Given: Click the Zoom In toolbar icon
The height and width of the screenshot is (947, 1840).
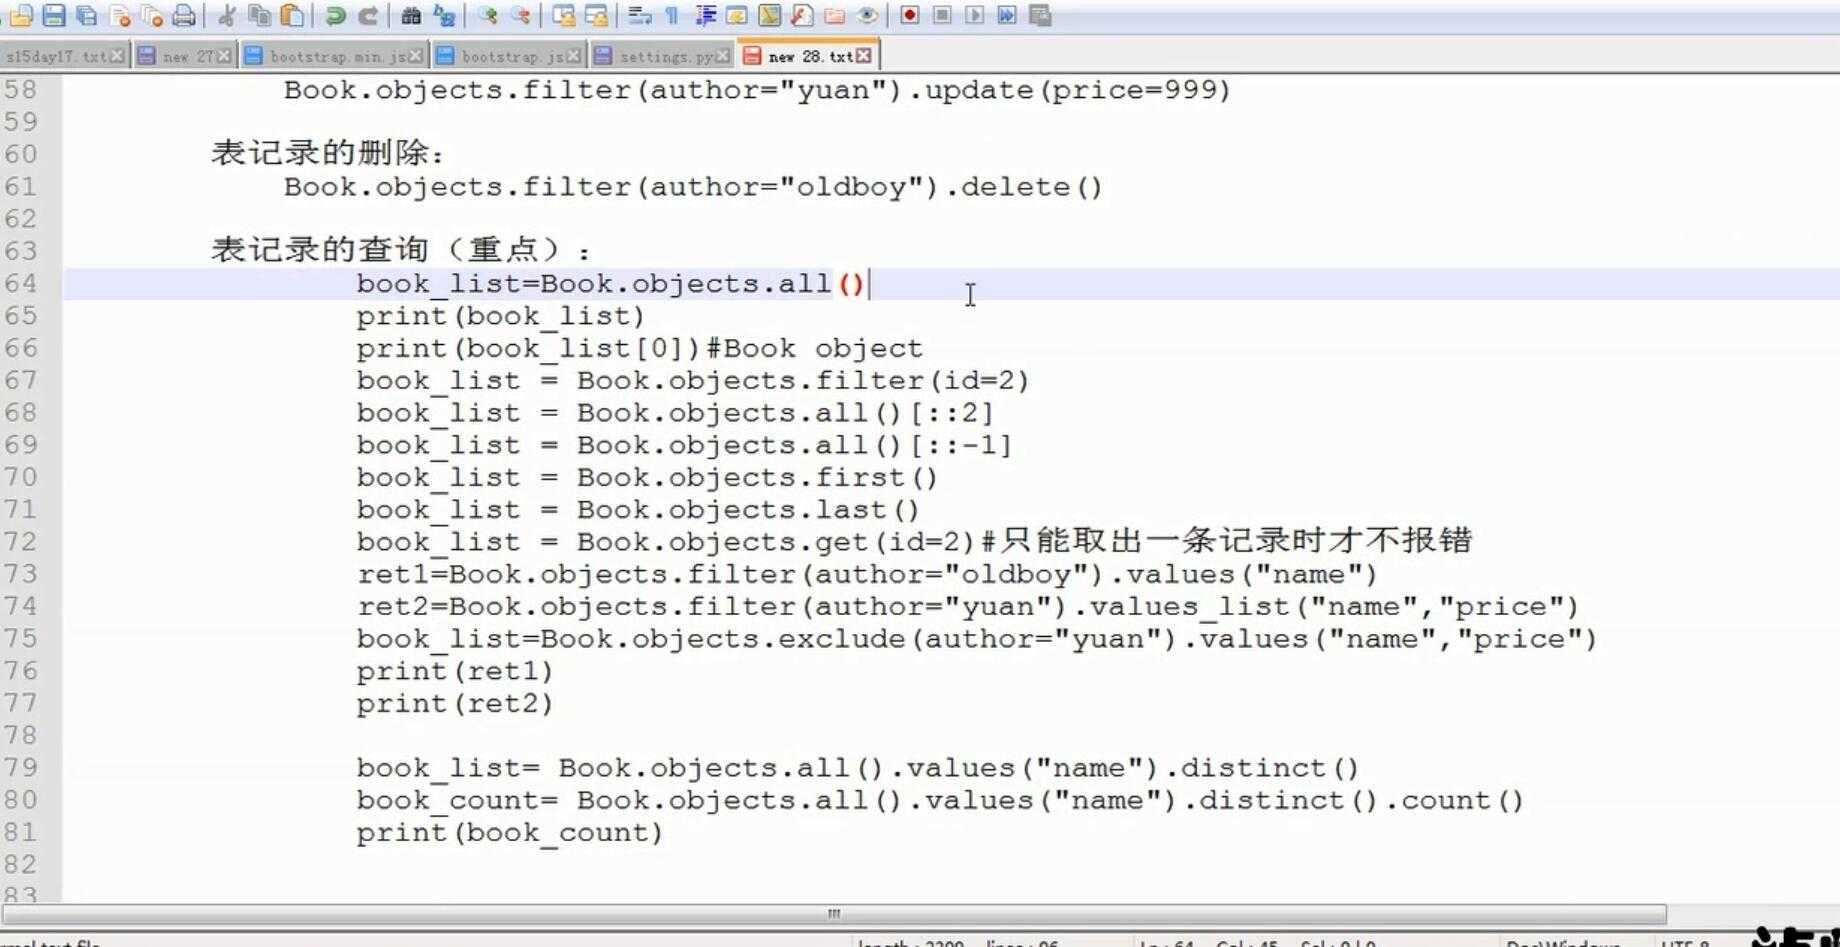Looking at the screenshot, I should coord(487,15).
